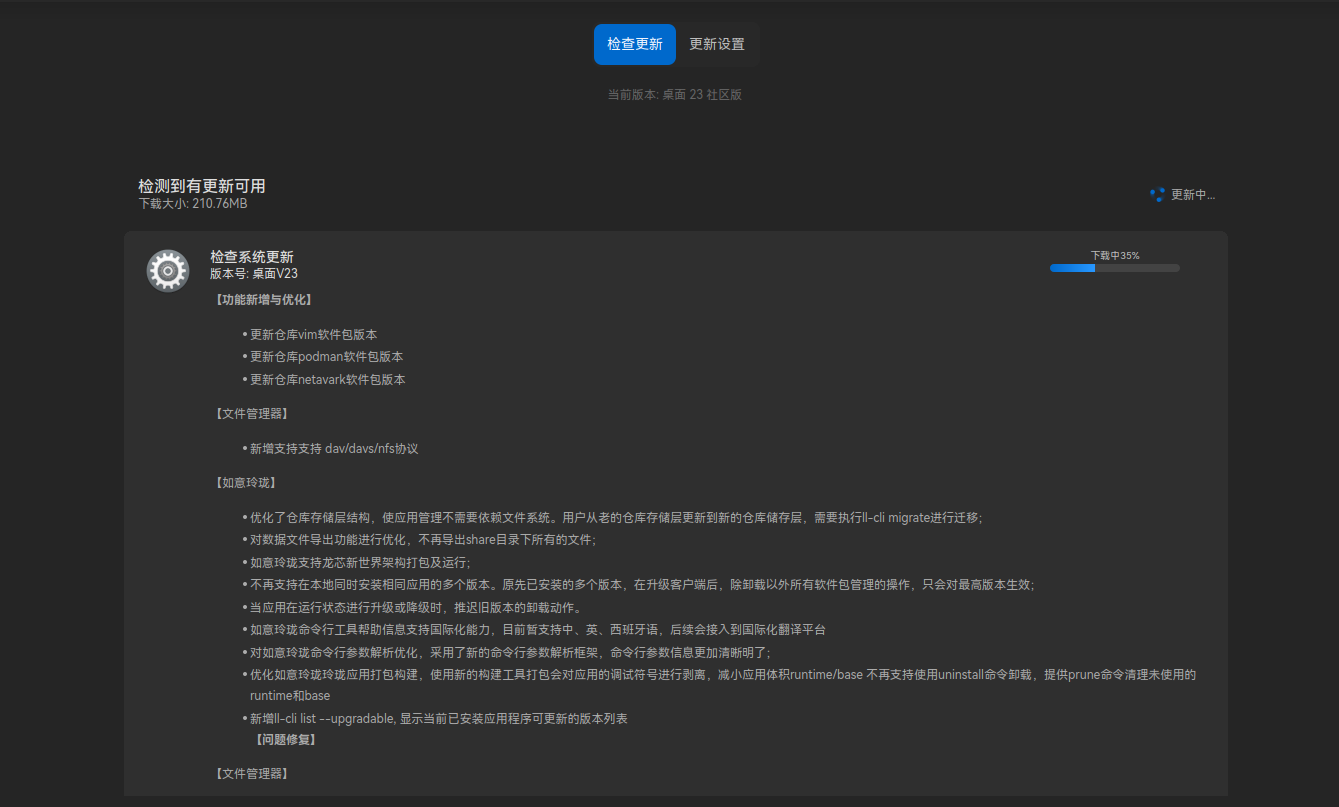
Task: Click the line starting 不再支持在本地同时安装
Action: pos(642,585)
